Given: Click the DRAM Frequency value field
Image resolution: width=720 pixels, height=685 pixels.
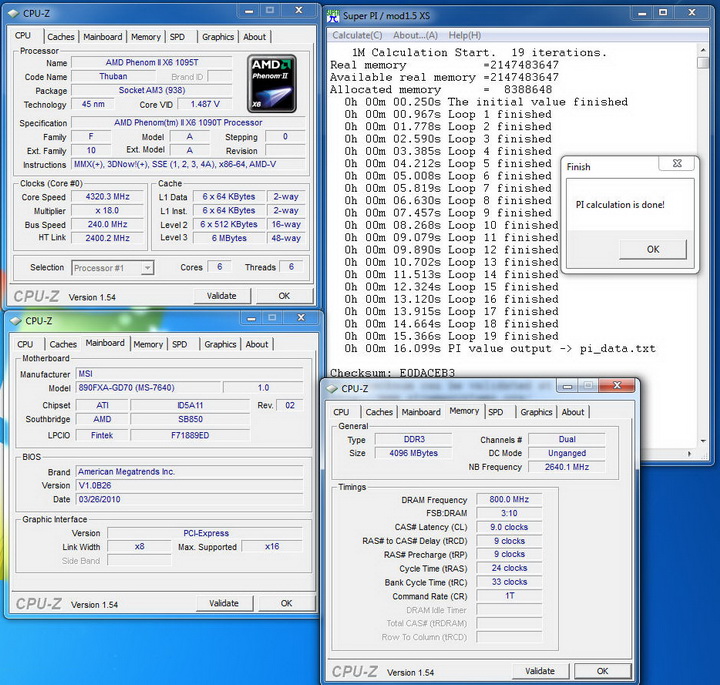Looking at the screenshot, I should click(508, 499).
